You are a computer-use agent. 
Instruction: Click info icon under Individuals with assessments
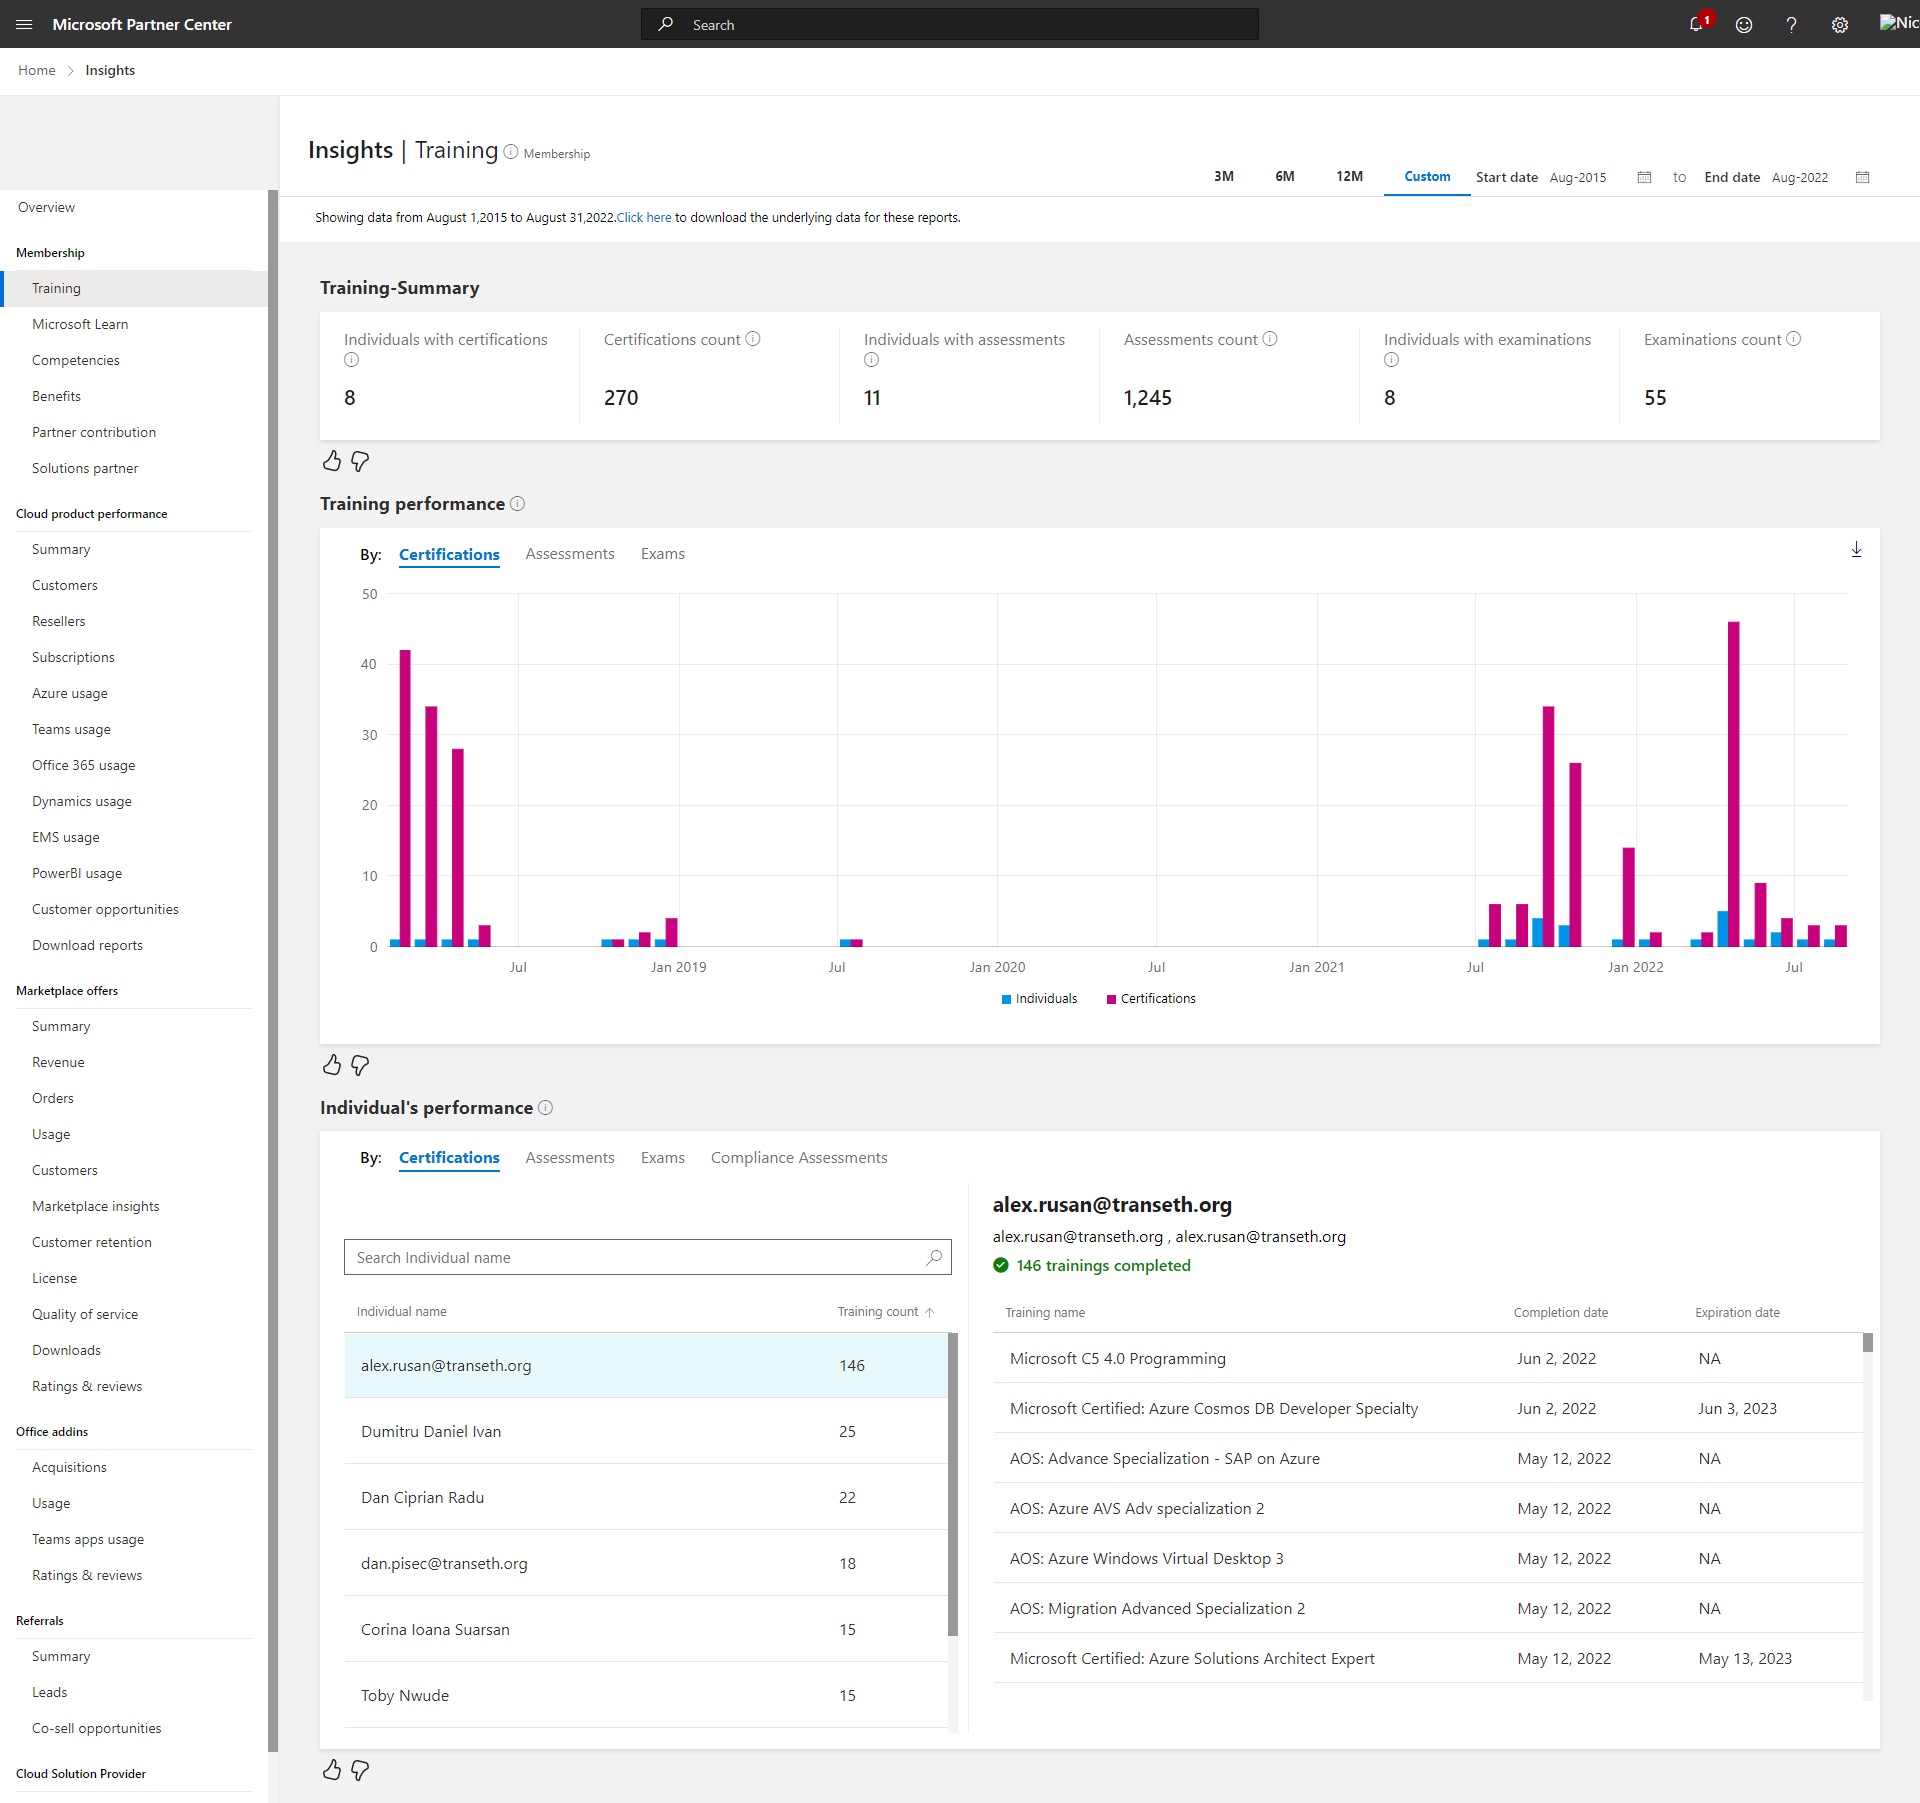(871, 360)
